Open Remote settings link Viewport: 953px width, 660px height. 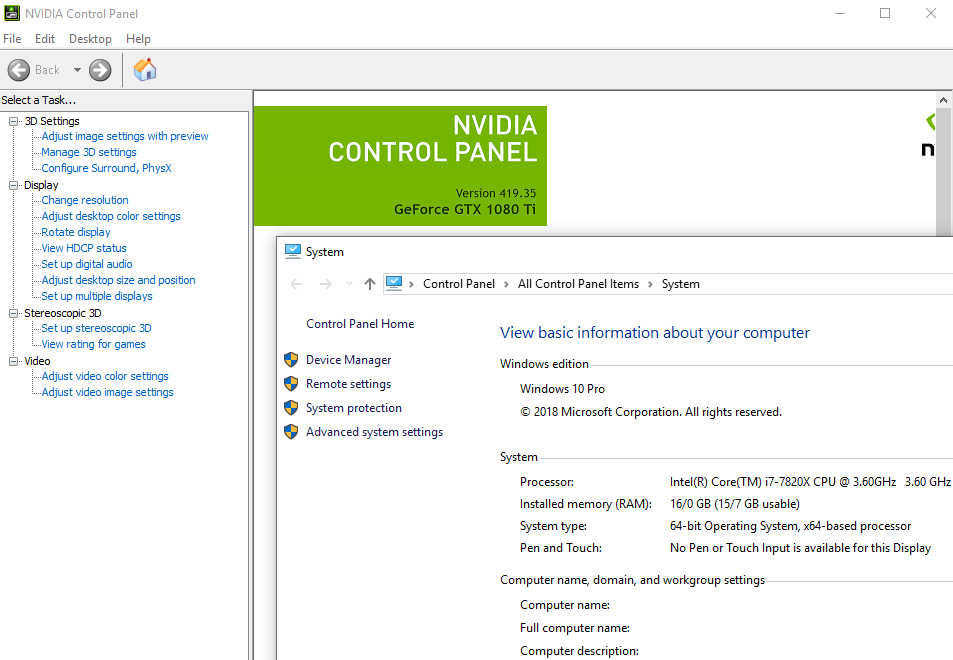coord(348,384)
